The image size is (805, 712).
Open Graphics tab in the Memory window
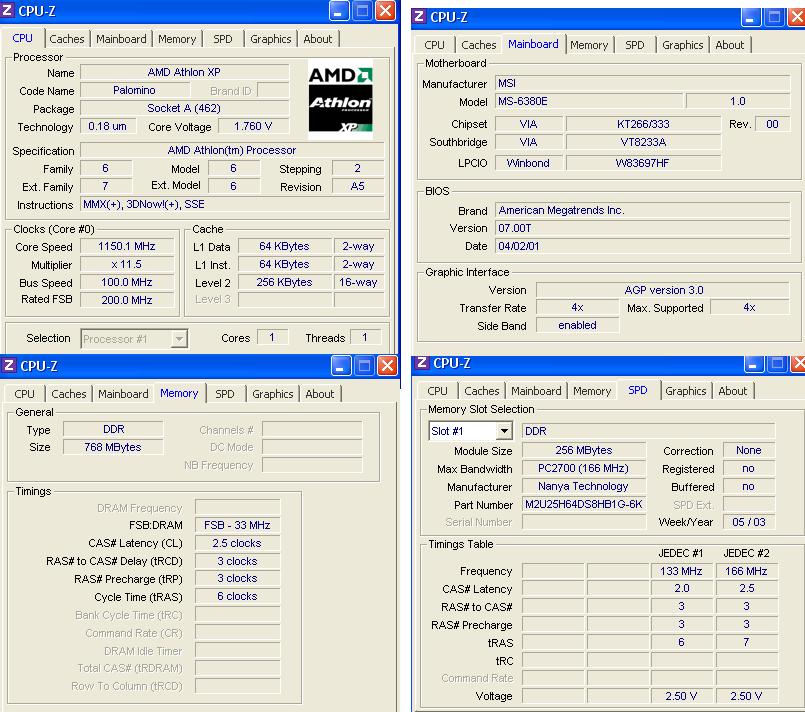point(273,394)
